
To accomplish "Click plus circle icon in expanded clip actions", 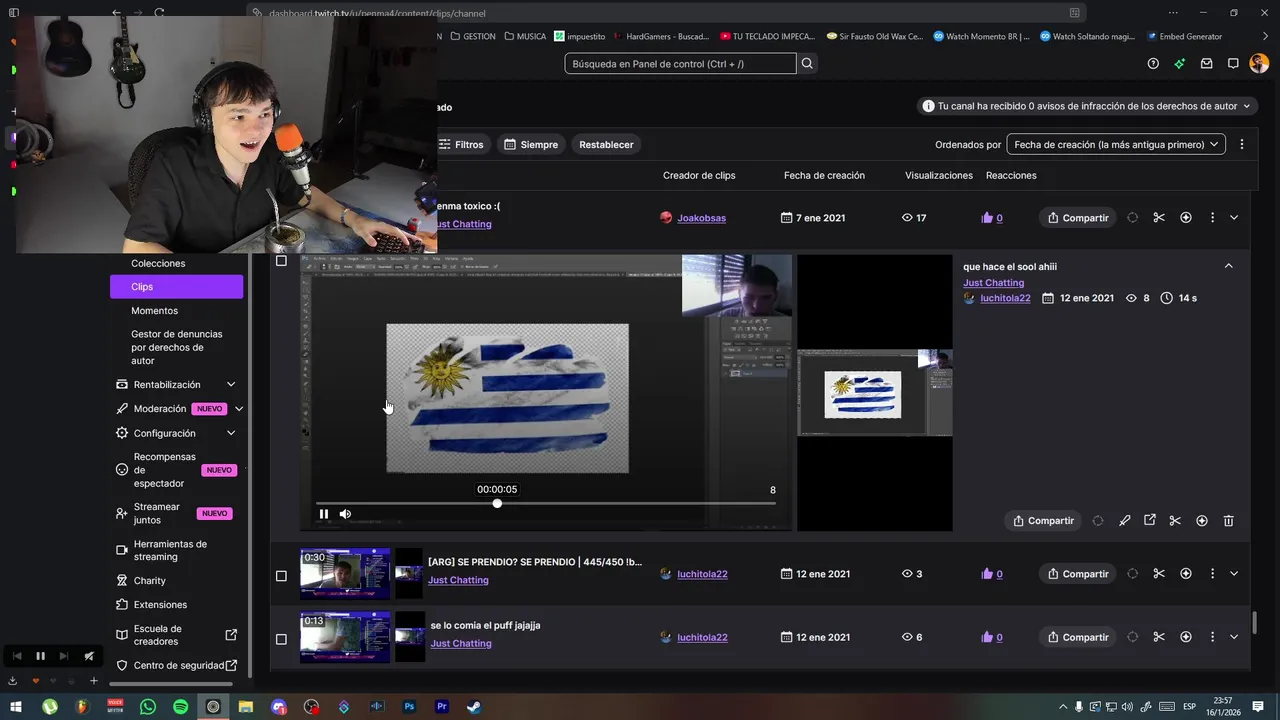I will coord(1202,521).
